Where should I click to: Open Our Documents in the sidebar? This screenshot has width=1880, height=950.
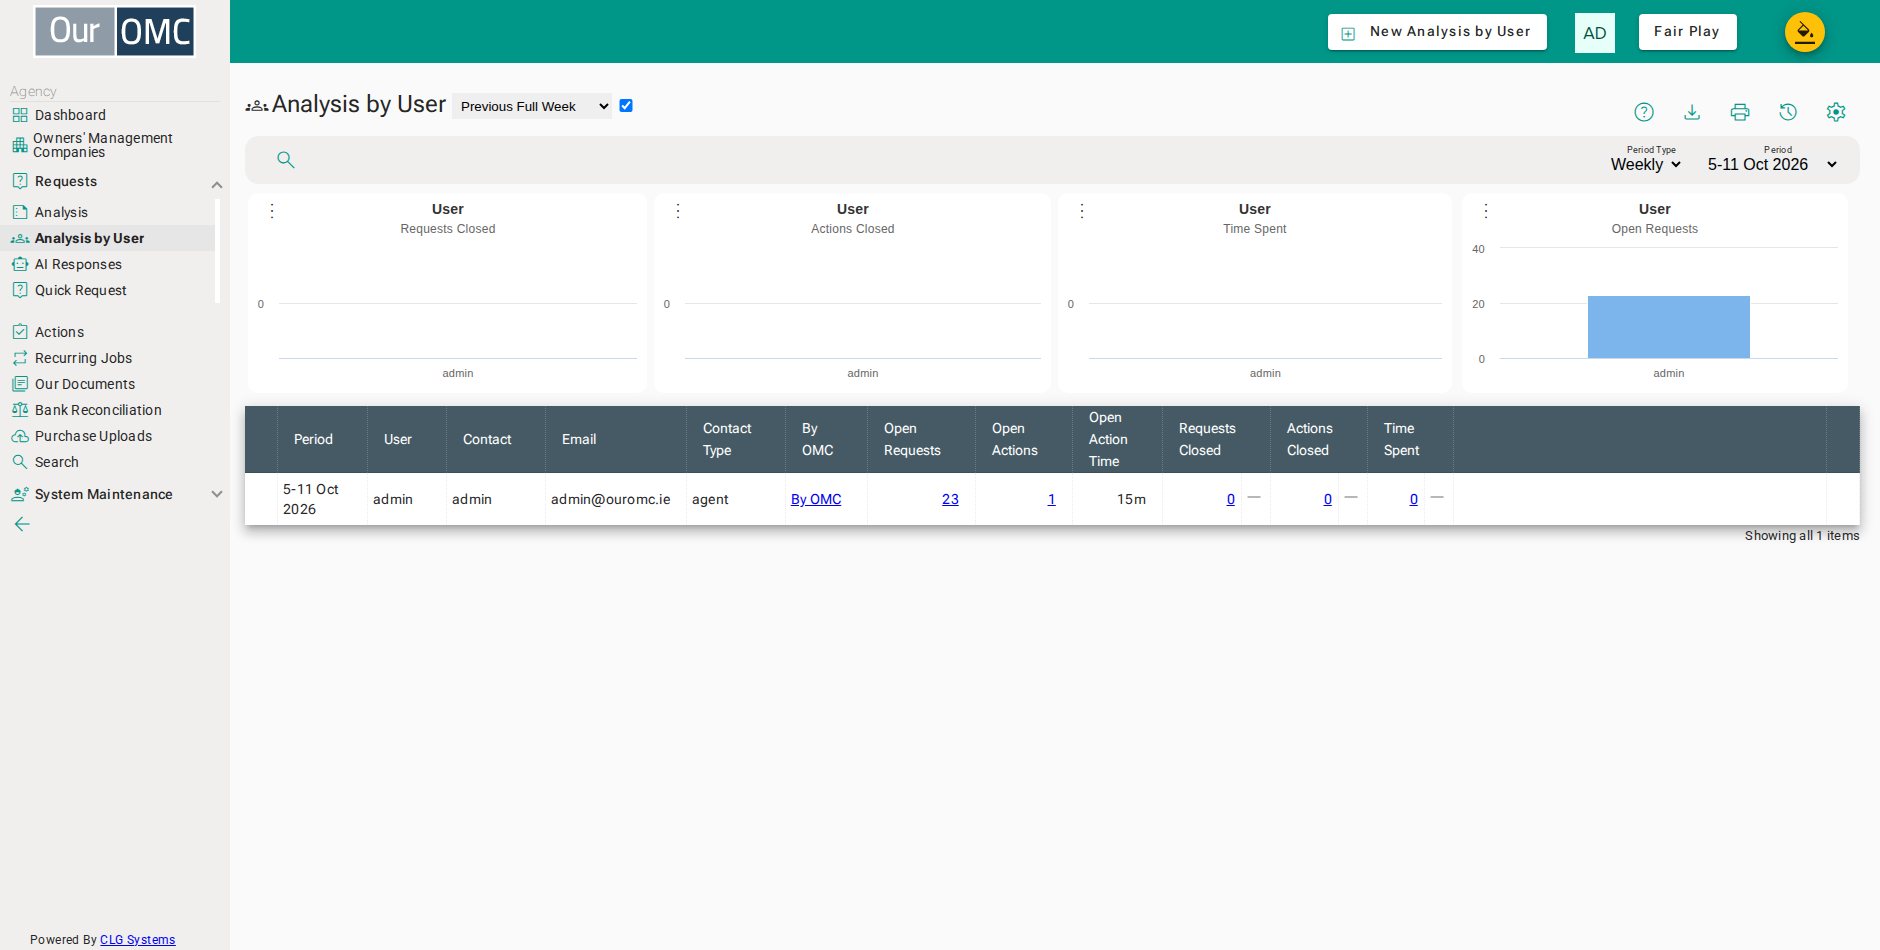(x=85, y=384)
